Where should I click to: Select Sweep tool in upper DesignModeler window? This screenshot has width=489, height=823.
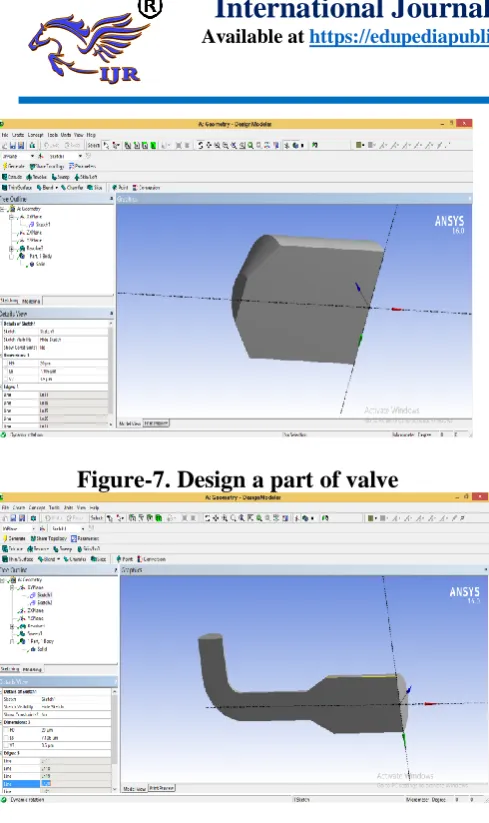tap(61, 177)
